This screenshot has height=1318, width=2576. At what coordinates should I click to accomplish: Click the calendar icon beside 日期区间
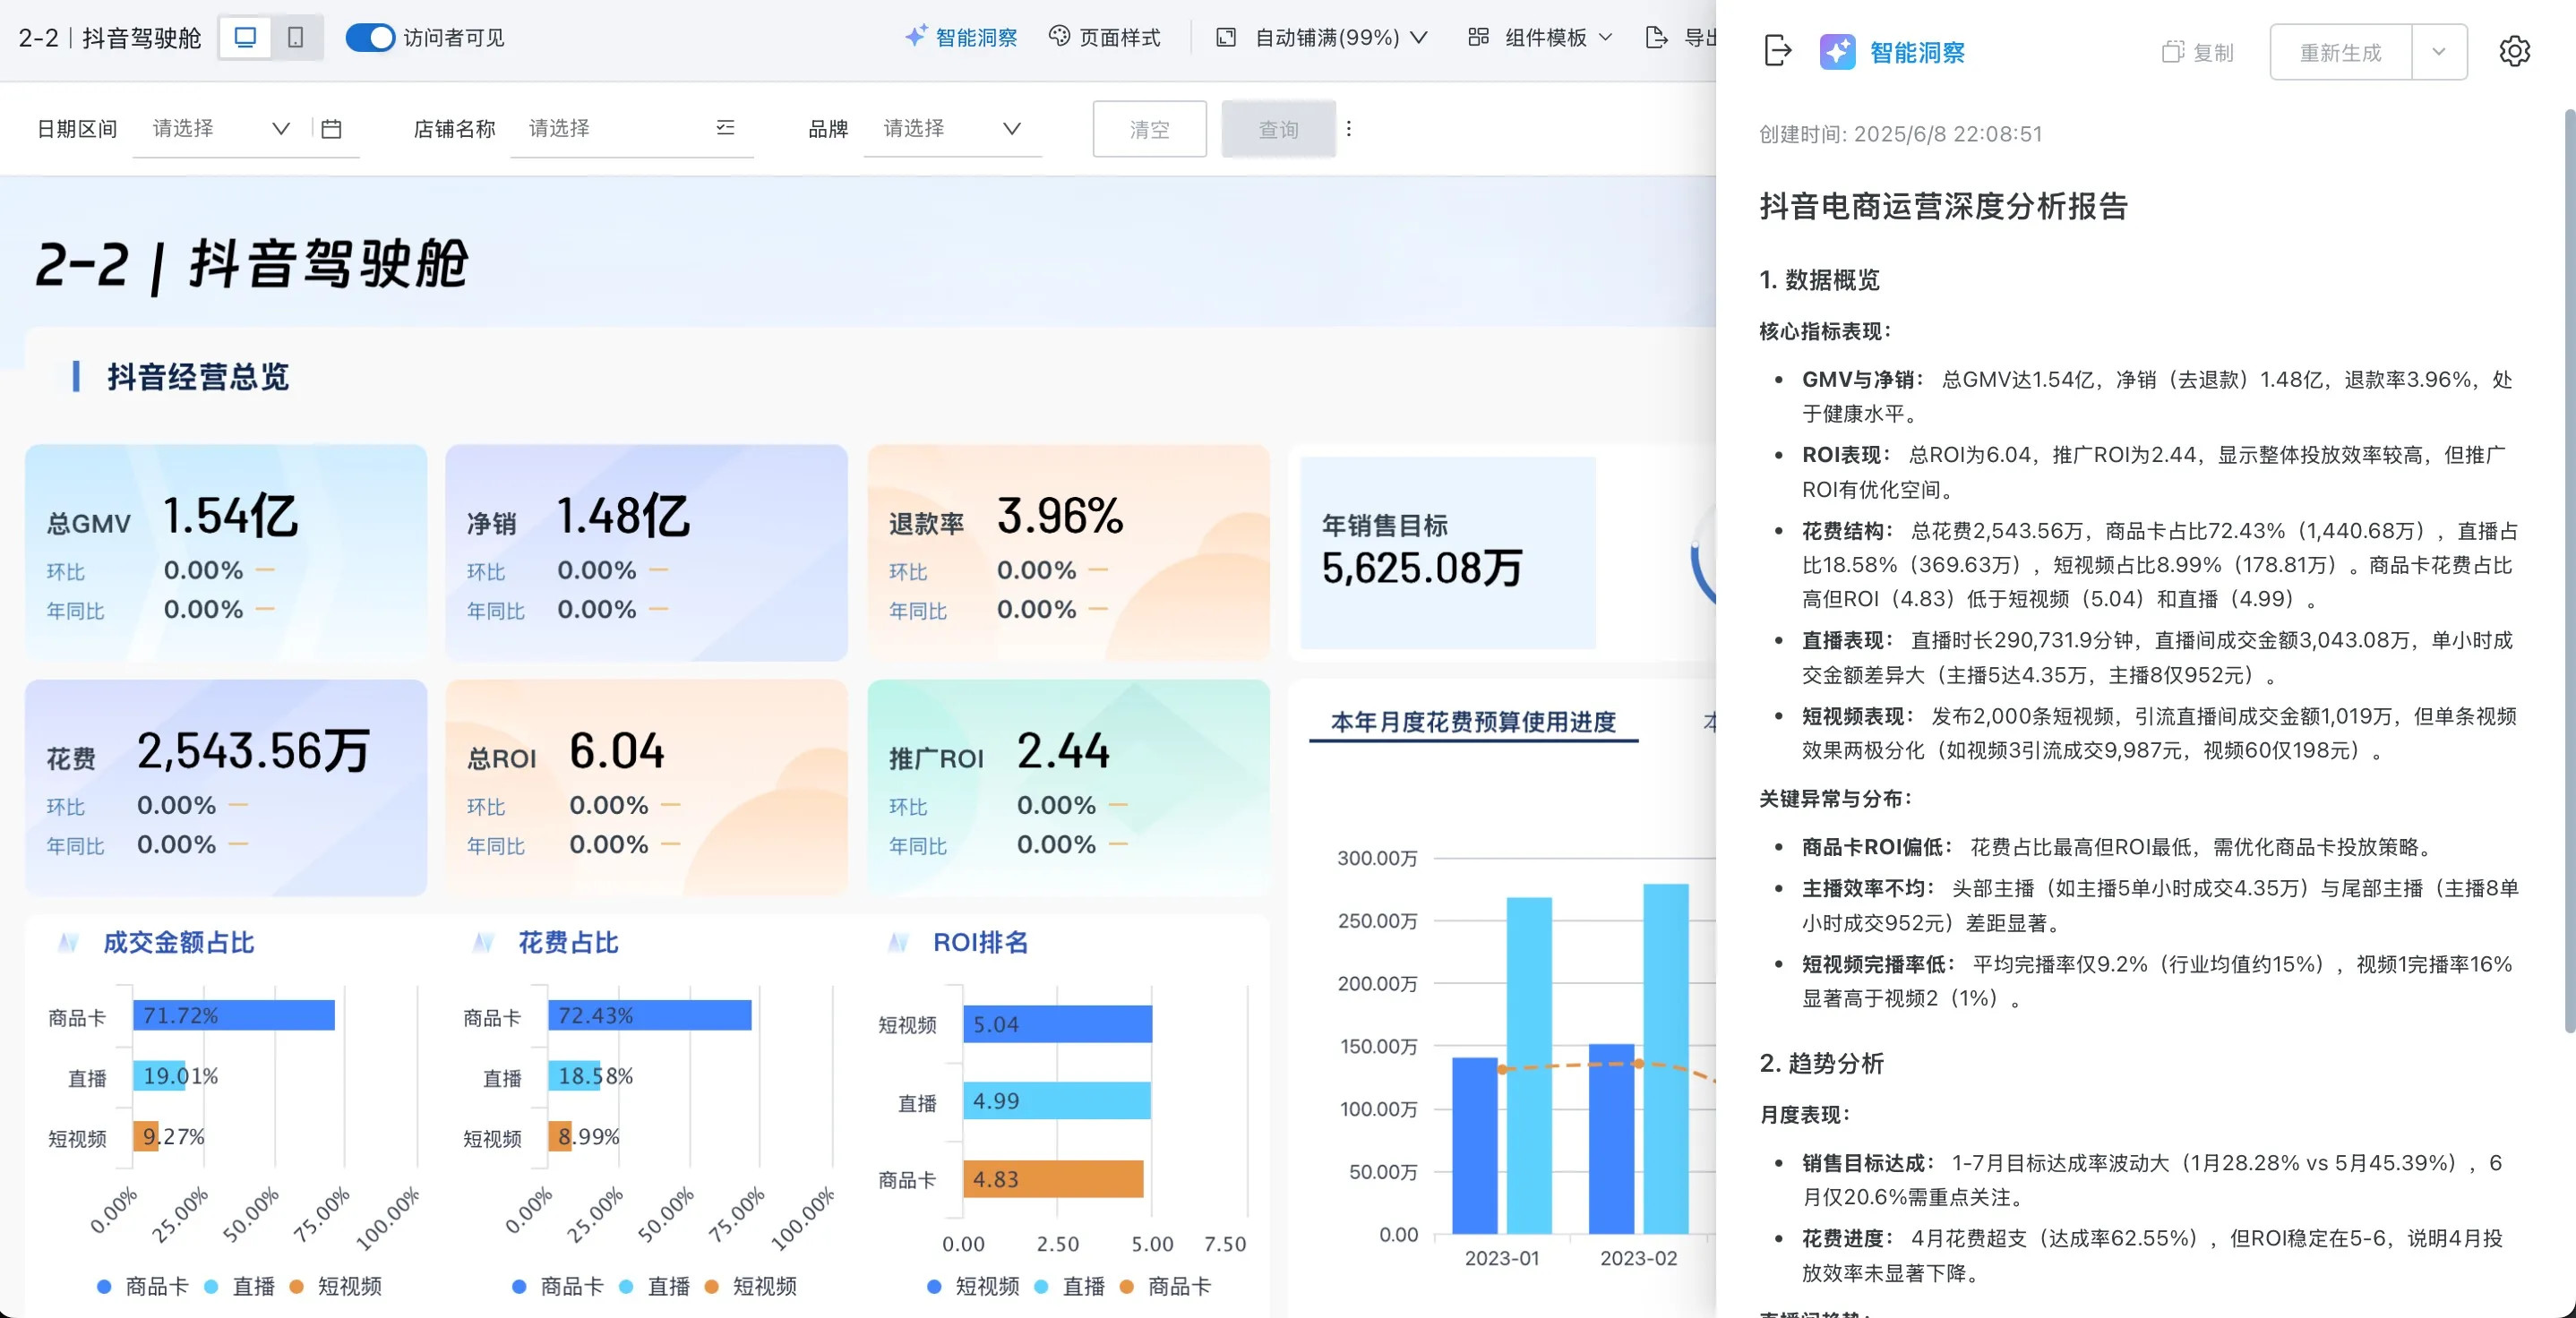tap(332, 129)
